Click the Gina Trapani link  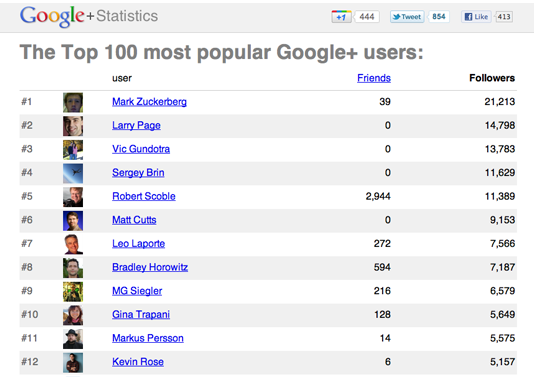coord(141,315)
